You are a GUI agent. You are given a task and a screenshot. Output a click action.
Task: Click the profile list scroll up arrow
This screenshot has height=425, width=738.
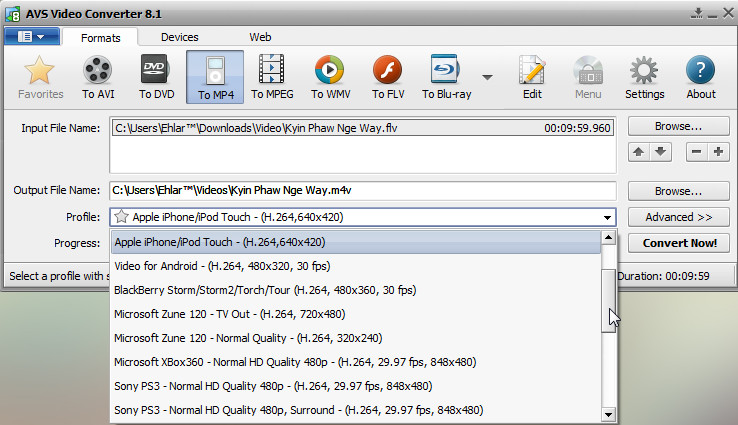click(x=609, y=237)
